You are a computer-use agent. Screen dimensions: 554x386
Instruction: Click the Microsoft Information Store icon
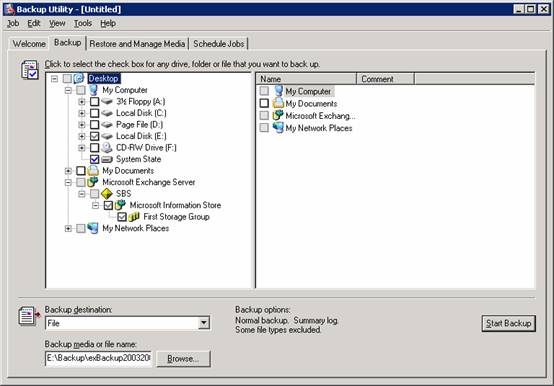pos(120,205)
